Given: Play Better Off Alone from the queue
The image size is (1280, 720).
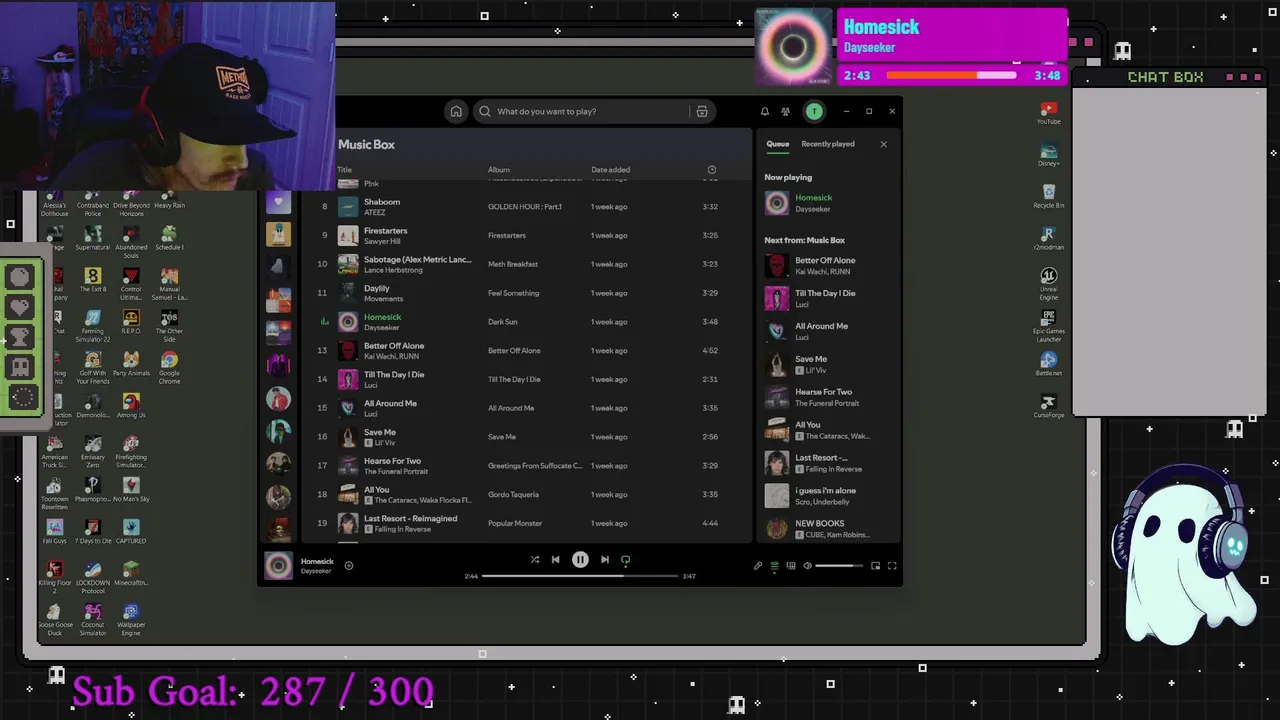Looking at the screenshot, I should pyautogui.click(x=826, y=266).
